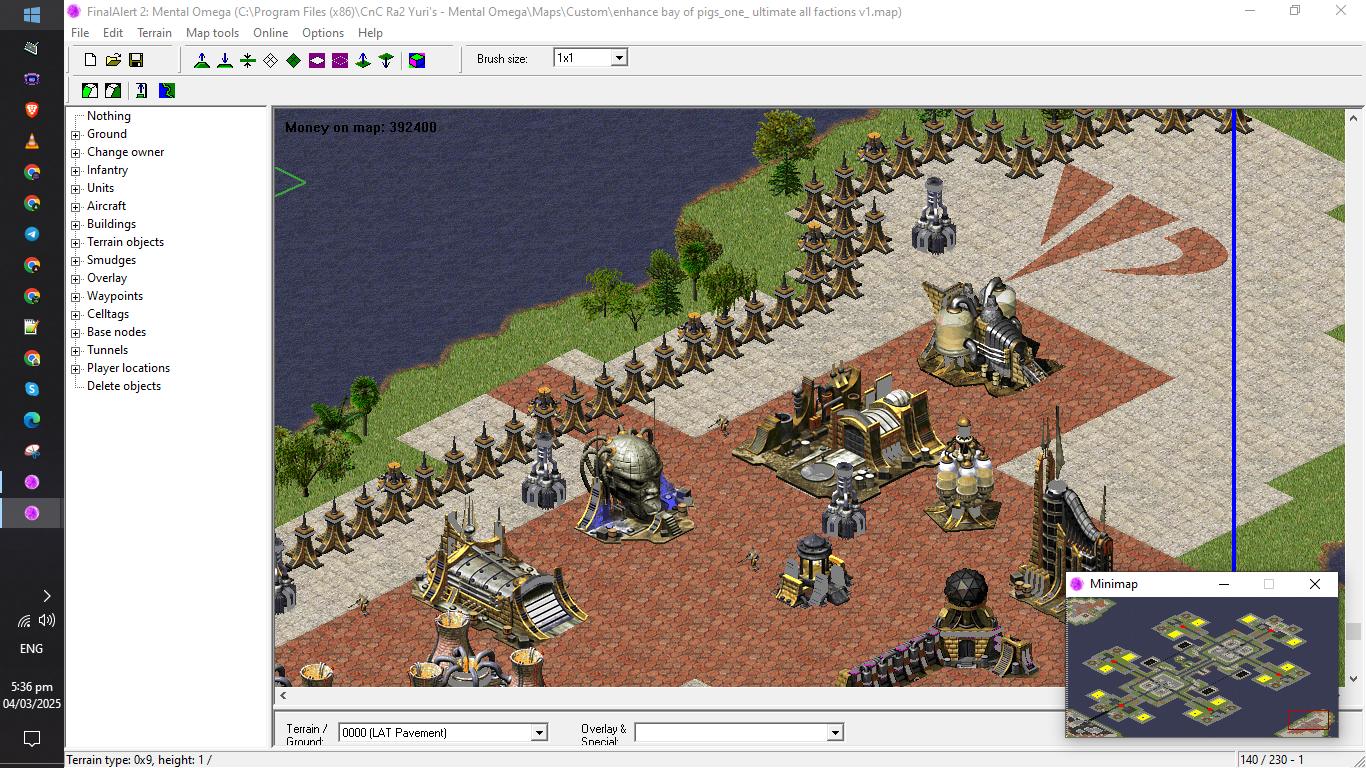Click the solid green diamond Show tilesets icon
This screenshot has height=768, width=1366.
[x=294, y=60]
